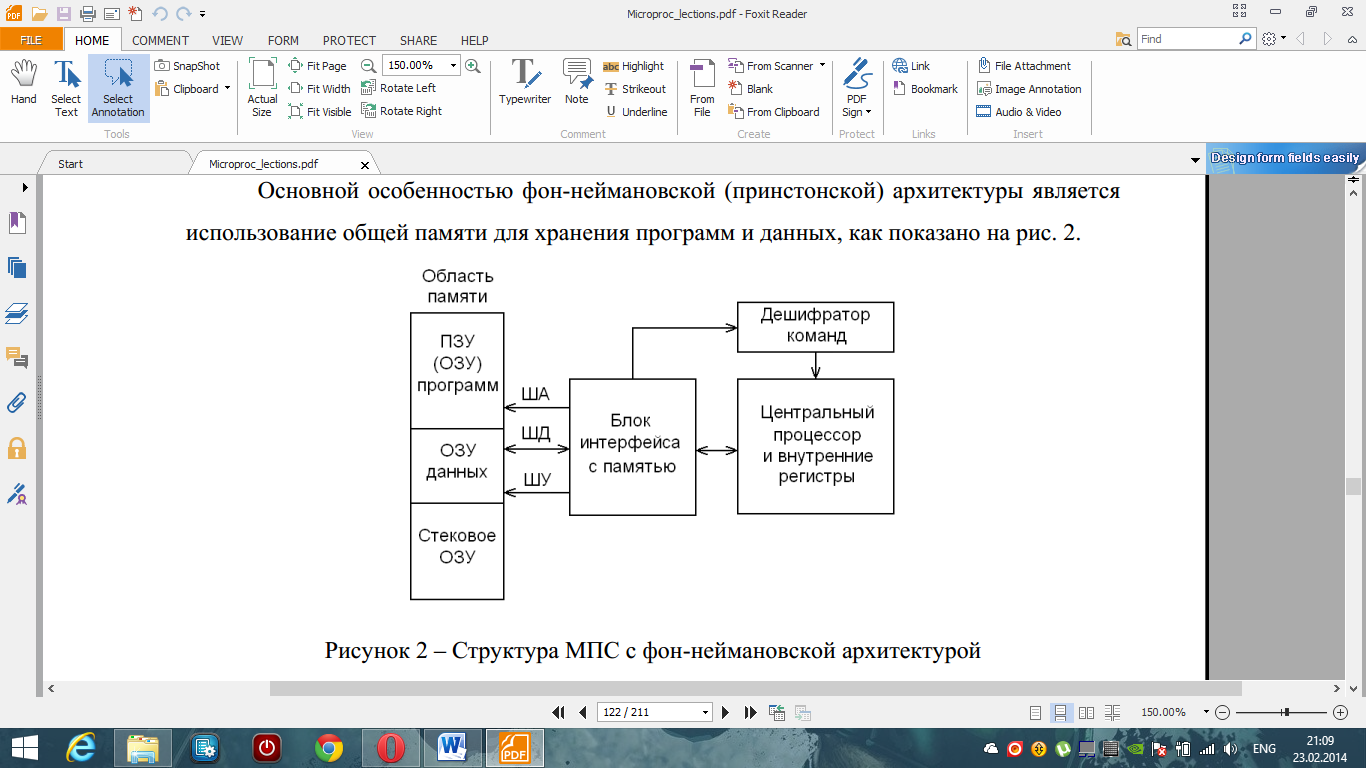
Task: Expand the left navigation panel arrow
Action: (x=24, y=186)
